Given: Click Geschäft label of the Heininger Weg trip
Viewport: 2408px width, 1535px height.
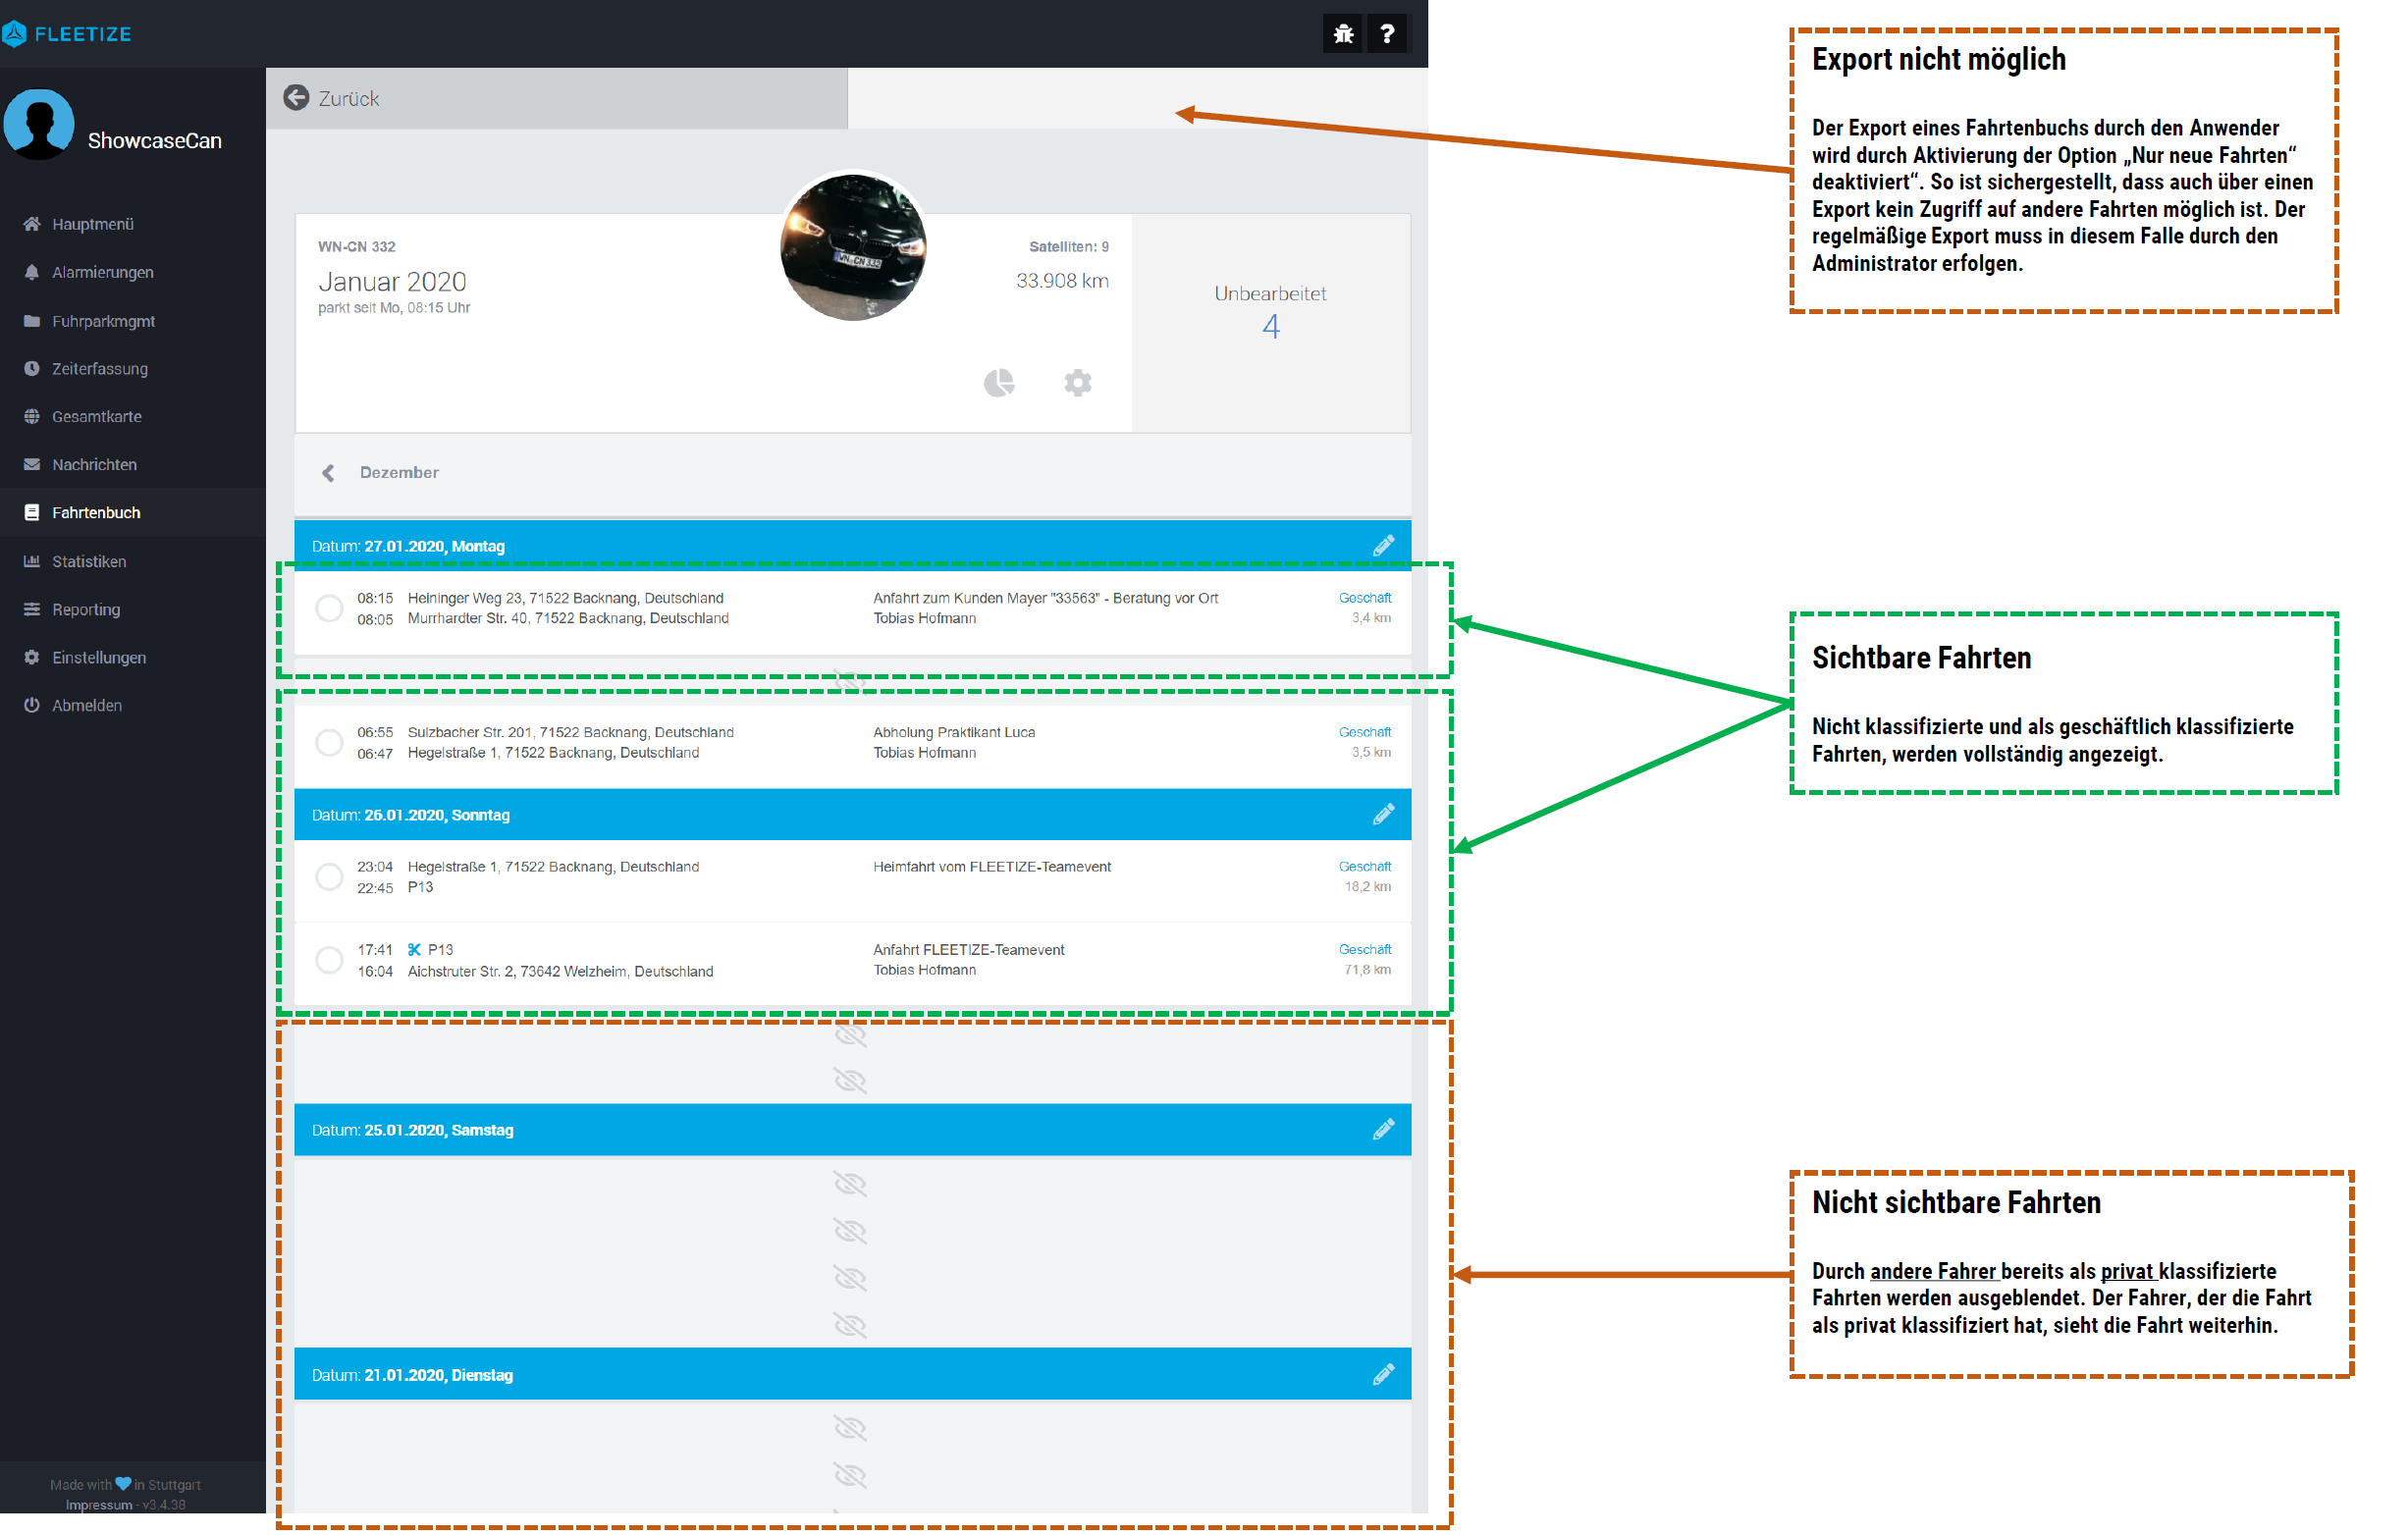Looking at the screenshot, I should (1365, 598).
